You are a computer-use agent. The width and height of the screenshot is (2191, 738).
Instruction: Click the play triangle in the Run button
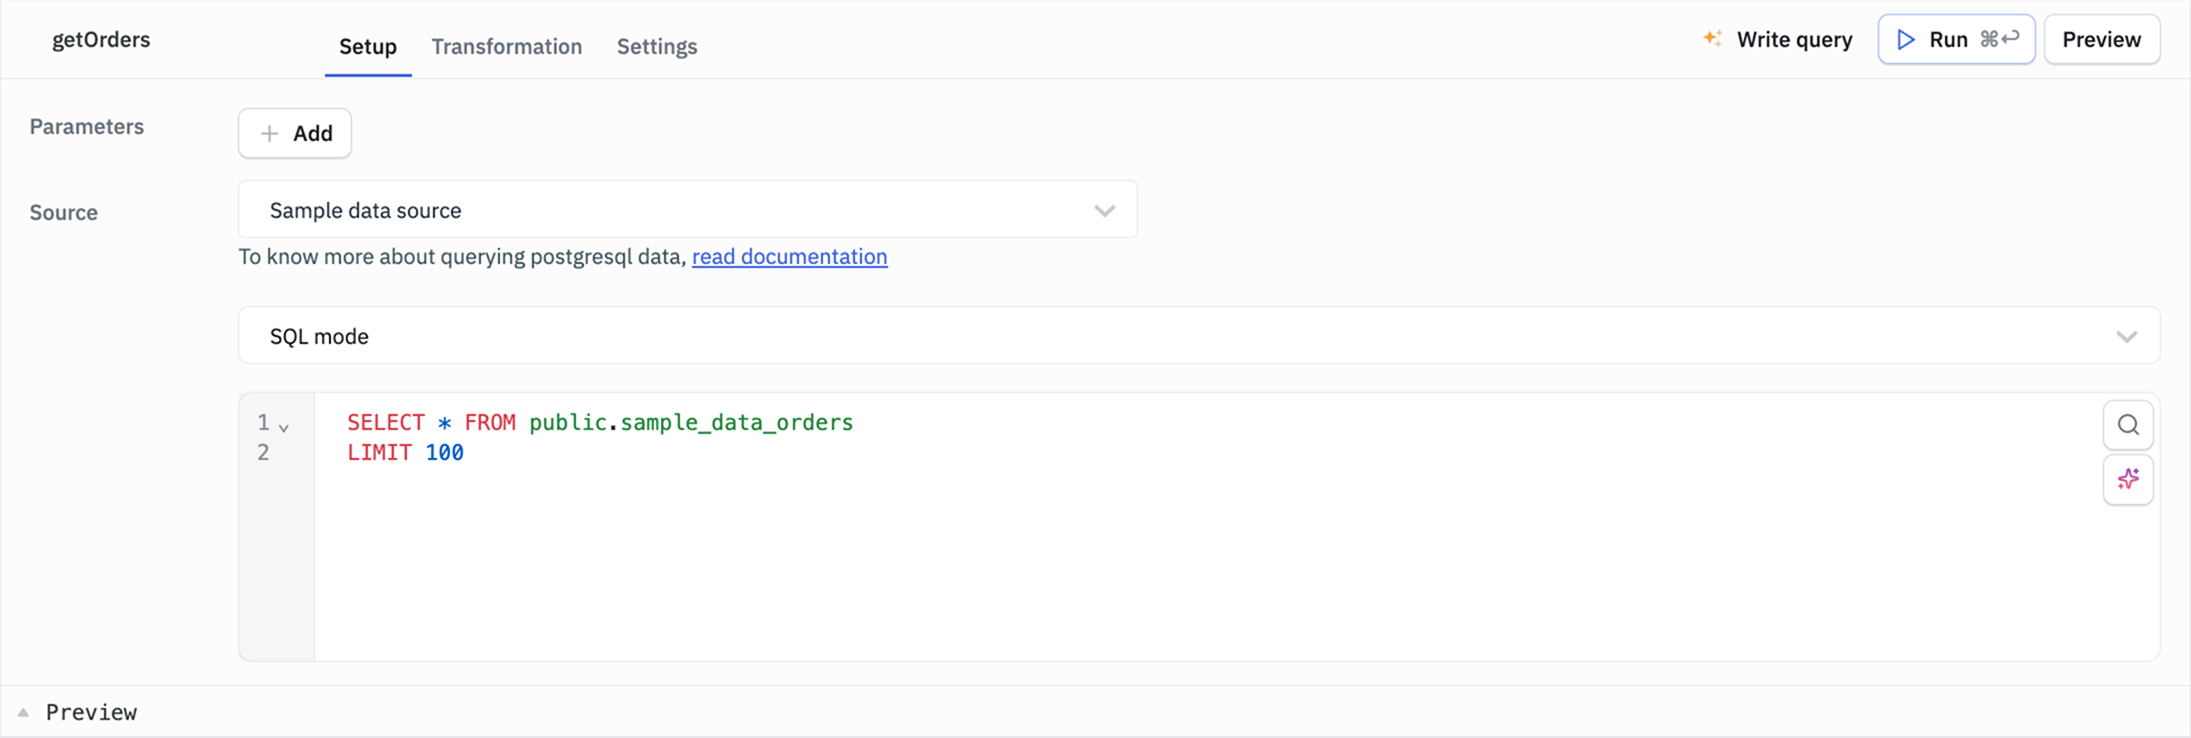pos(1906,39)
